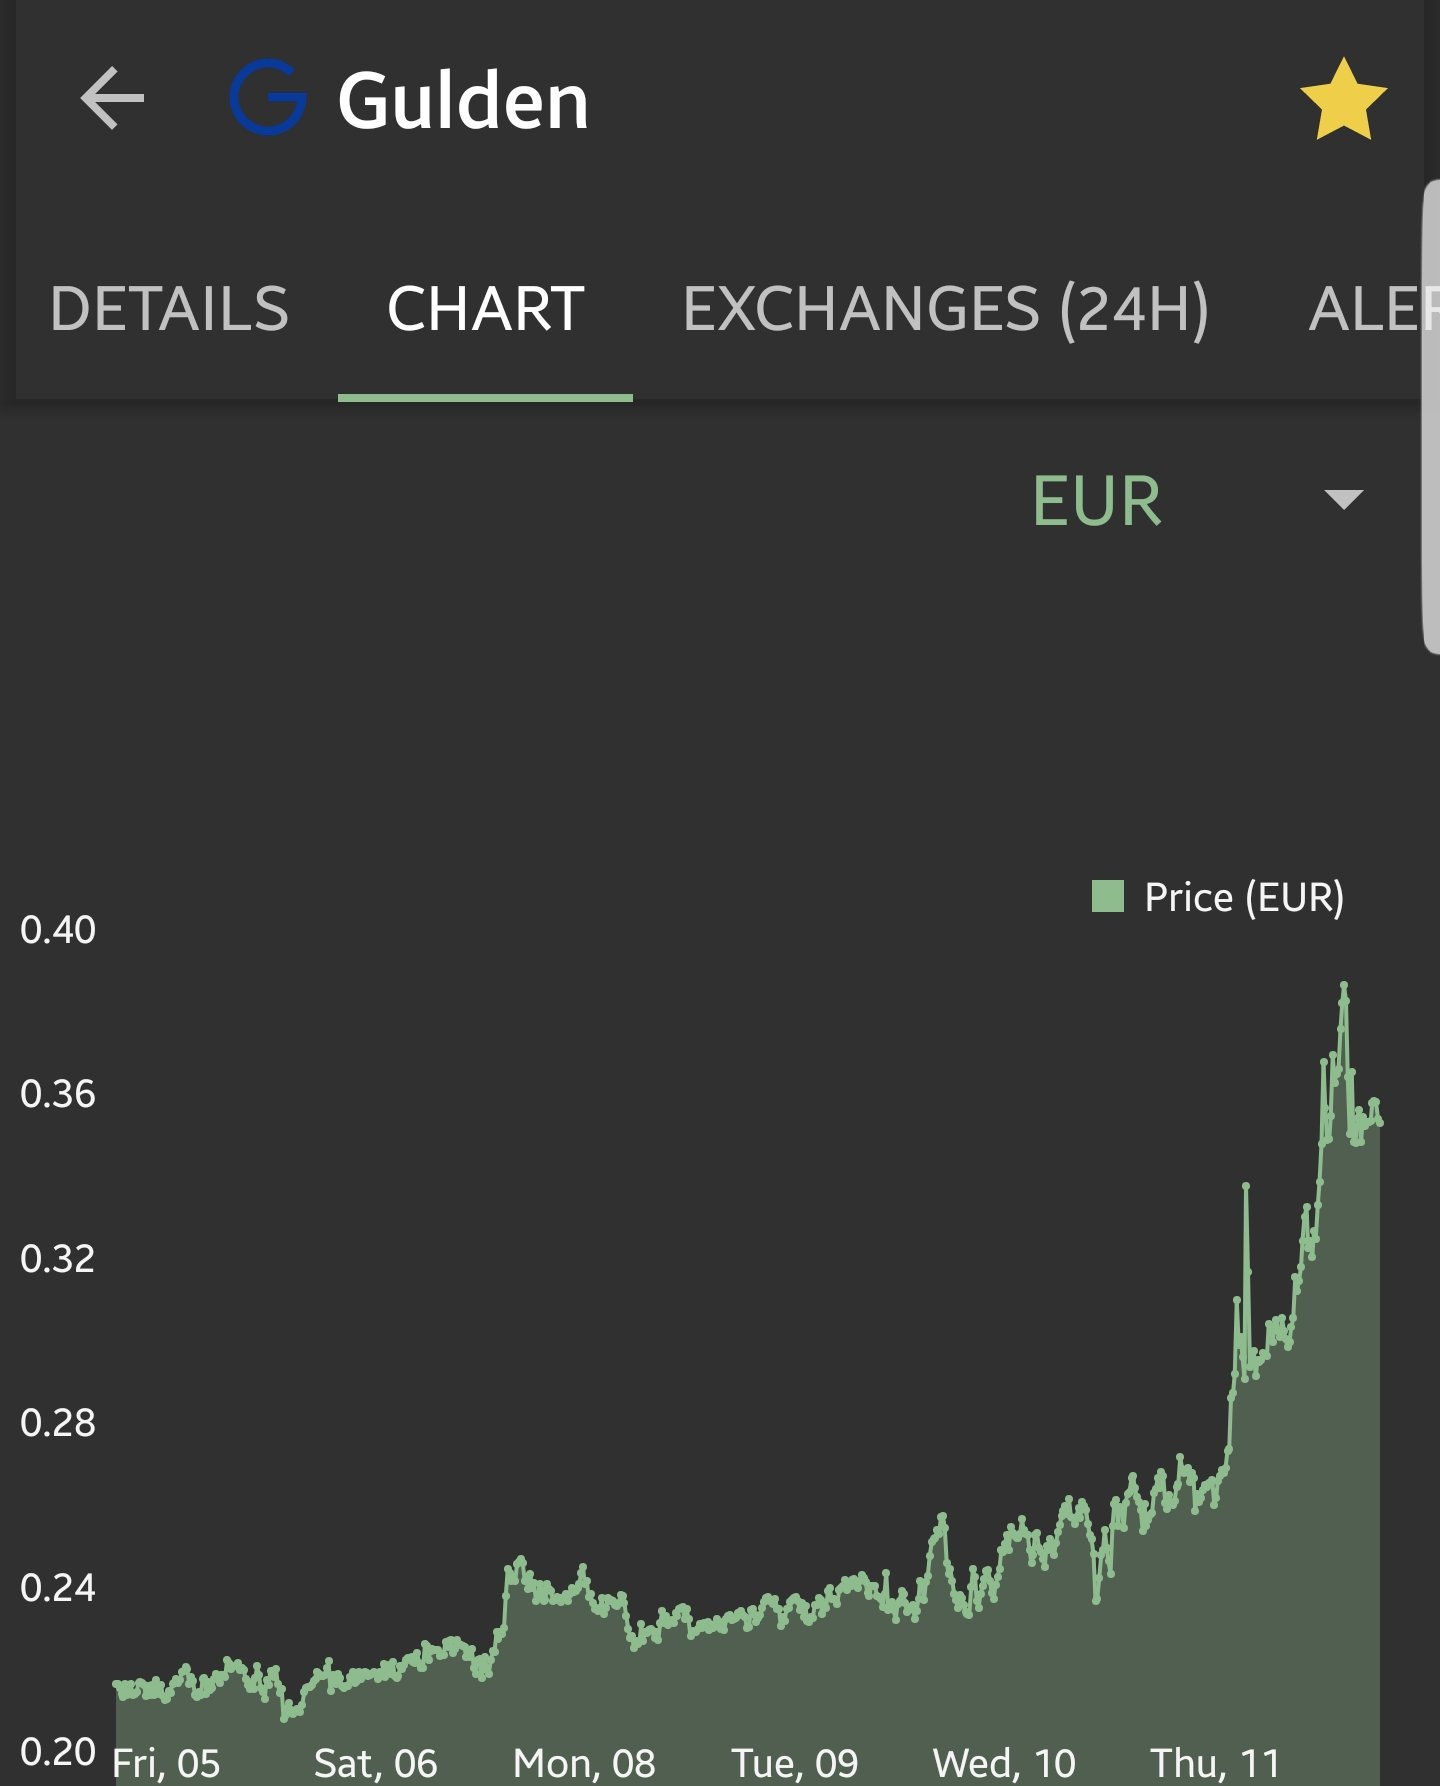
Task: Click the Mon, 08 date label
Action: point(584,1763)
